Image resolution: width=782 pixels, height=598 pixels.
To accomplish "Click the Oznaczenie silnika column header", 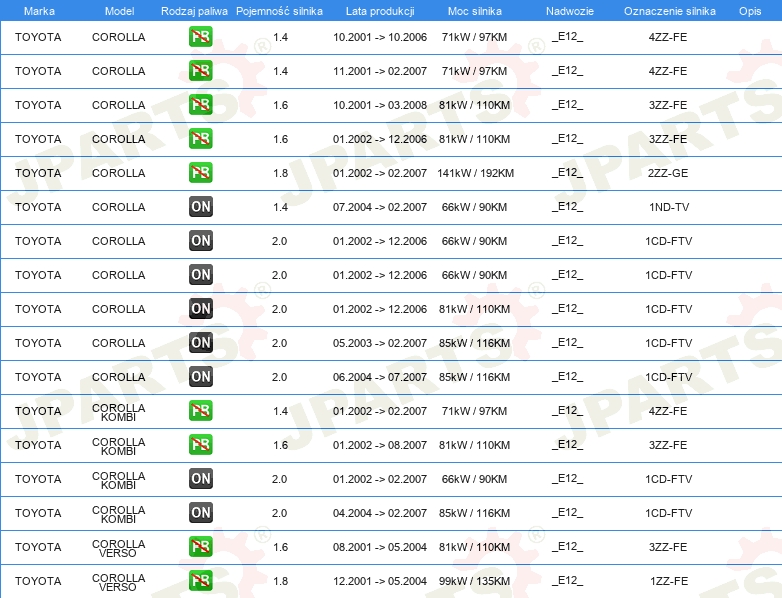I will coord(669,11).
